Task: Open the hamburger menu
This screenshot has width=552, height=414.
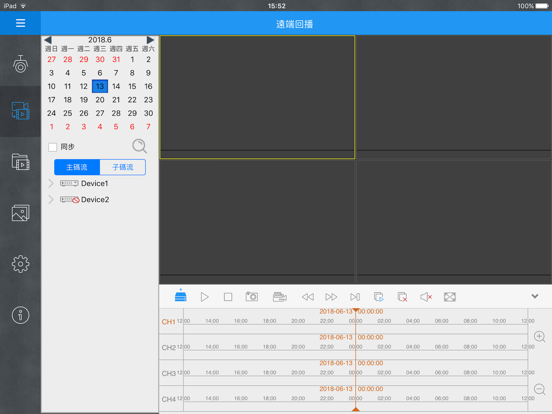Action: [x=20, y=23]
